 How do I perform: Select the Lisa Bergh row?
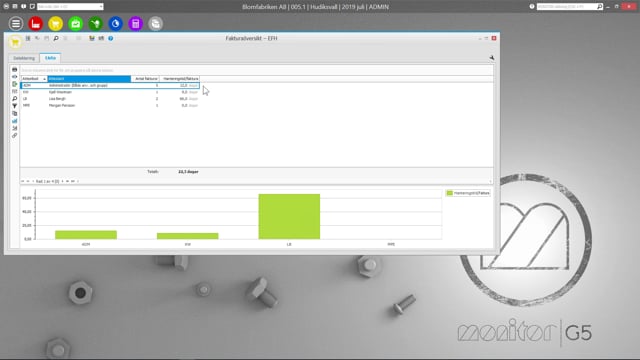point(110,99)
